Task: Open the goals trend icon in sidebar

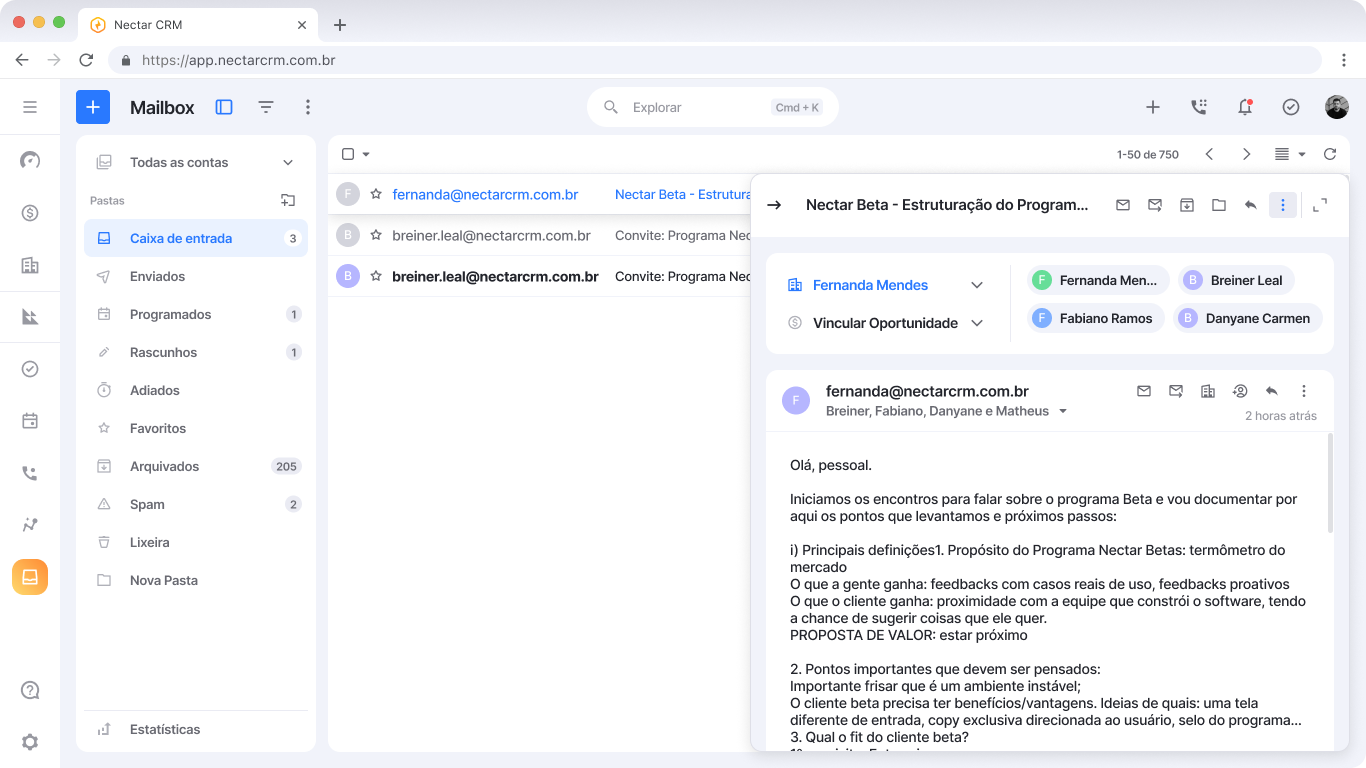Action: tap(30, 525)
